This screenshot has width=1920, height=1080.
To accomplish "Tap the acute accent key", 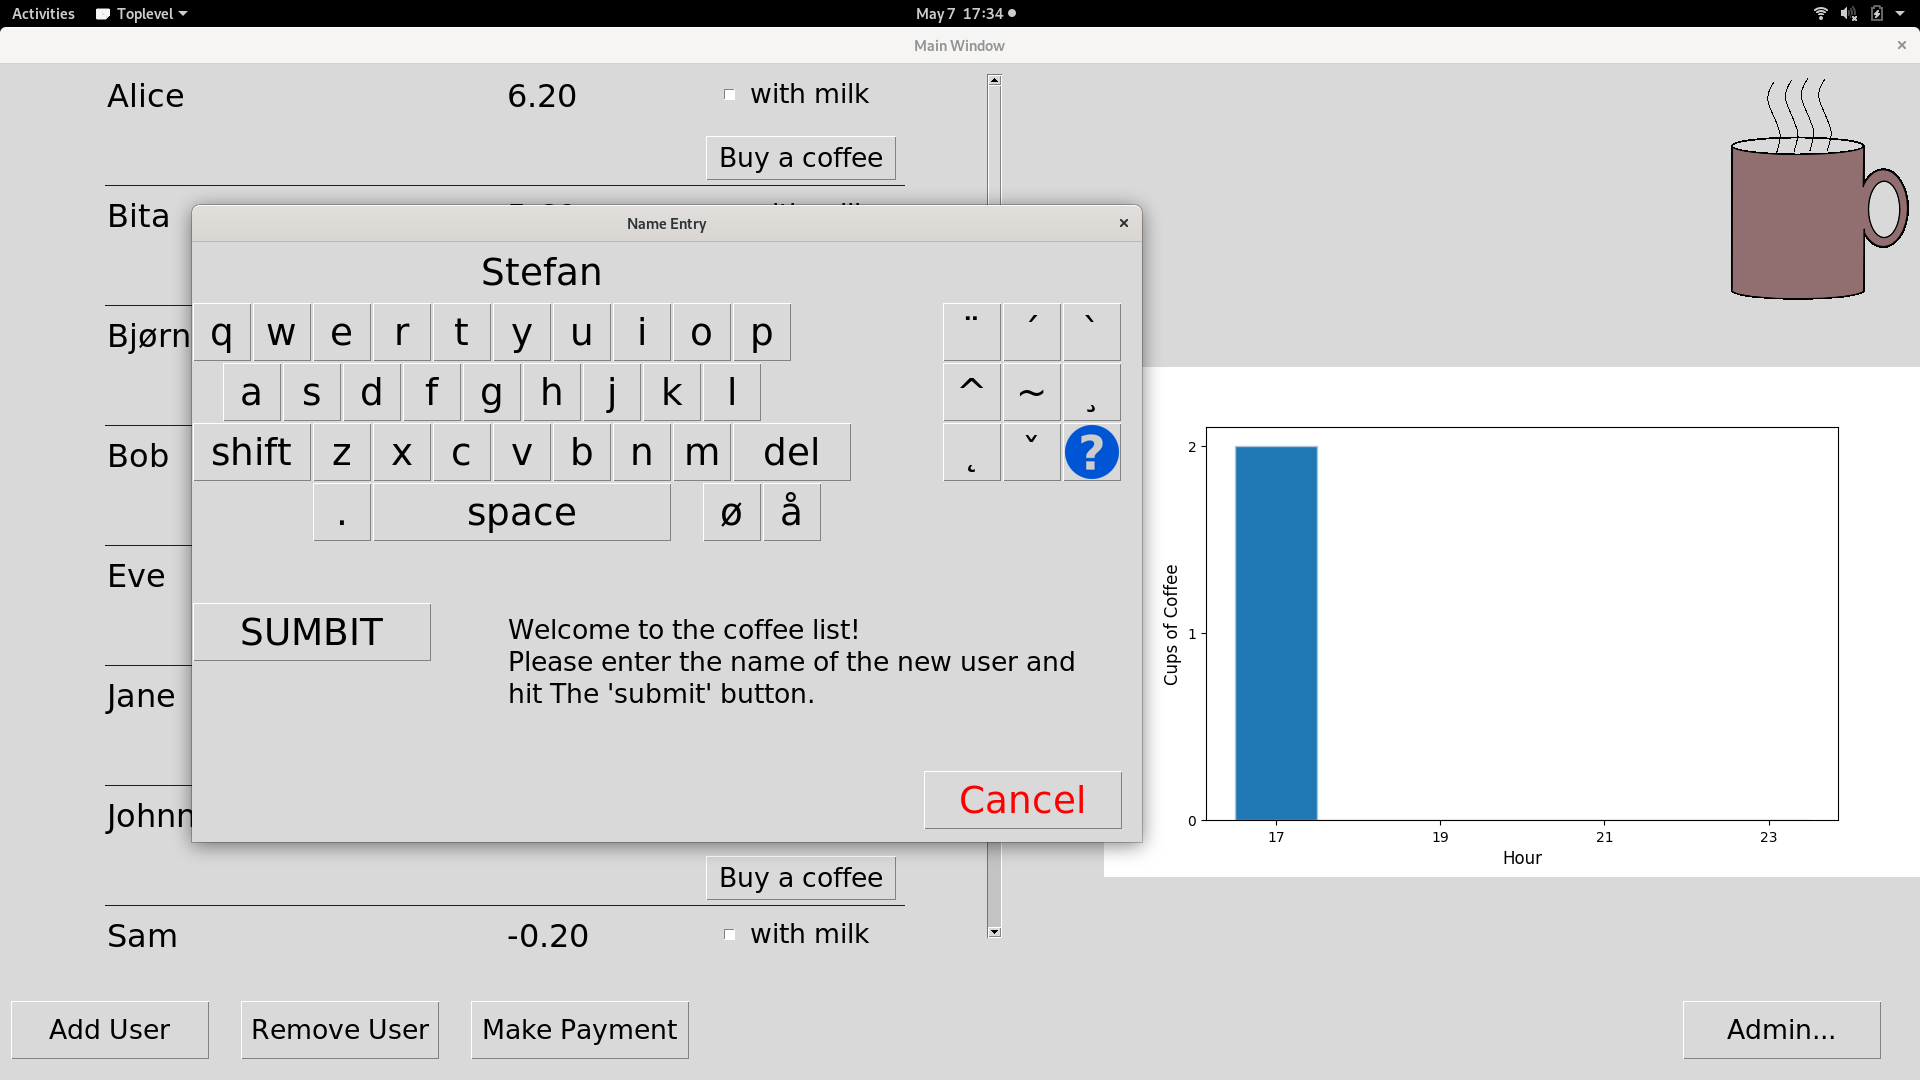I will (1031, 332).
